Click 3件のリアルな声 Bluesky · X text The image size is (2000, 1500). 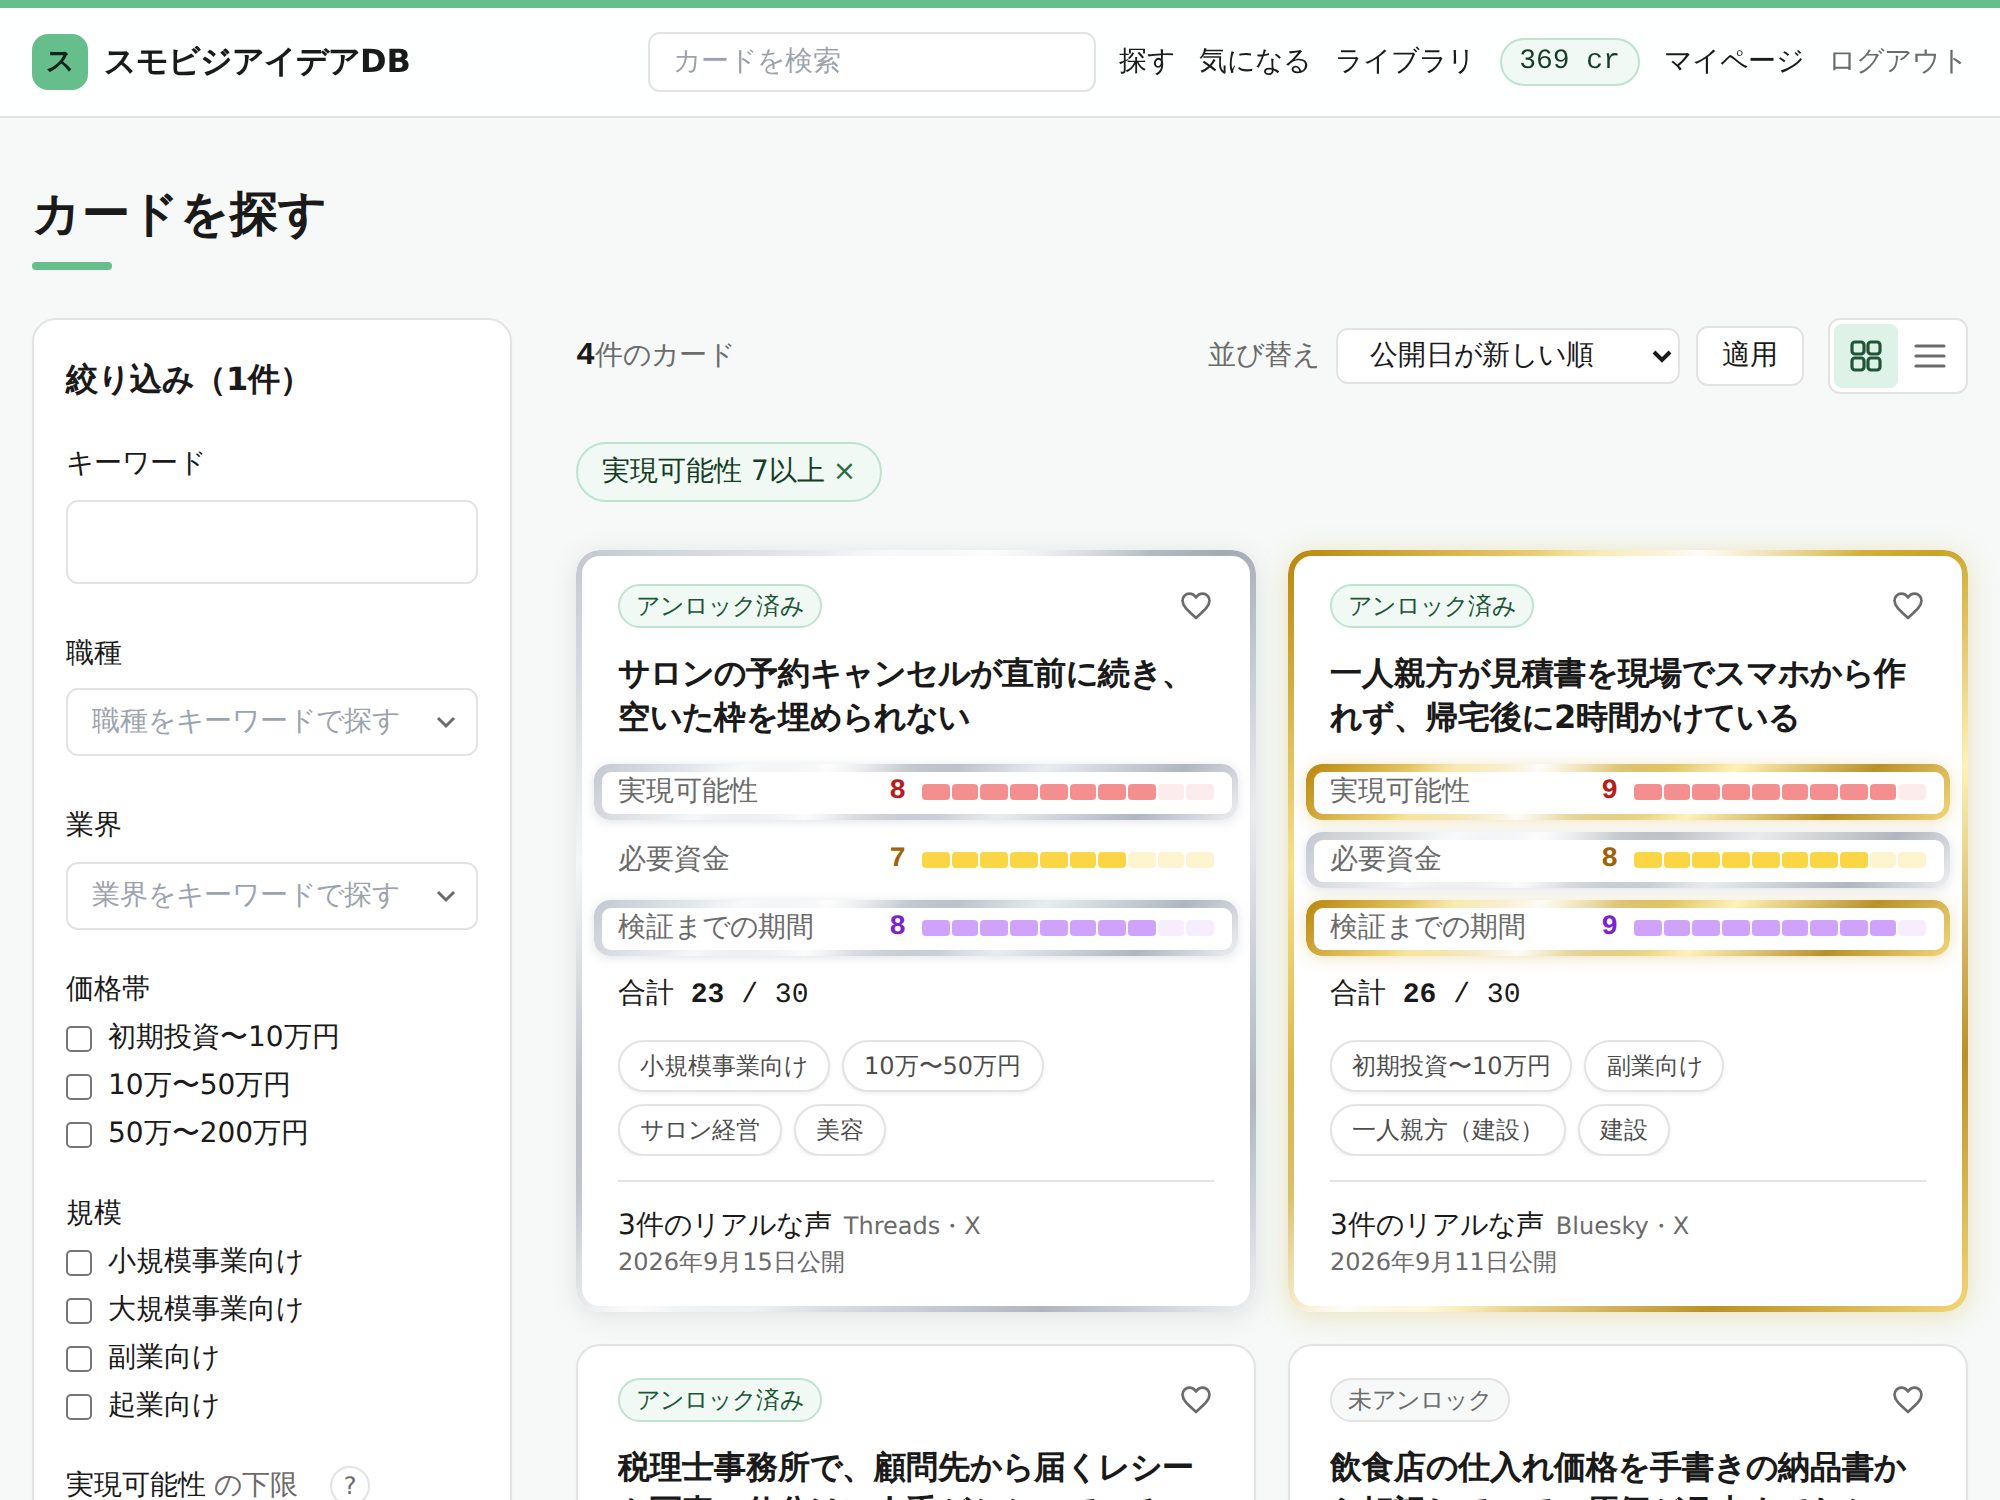[1510, 1225]
